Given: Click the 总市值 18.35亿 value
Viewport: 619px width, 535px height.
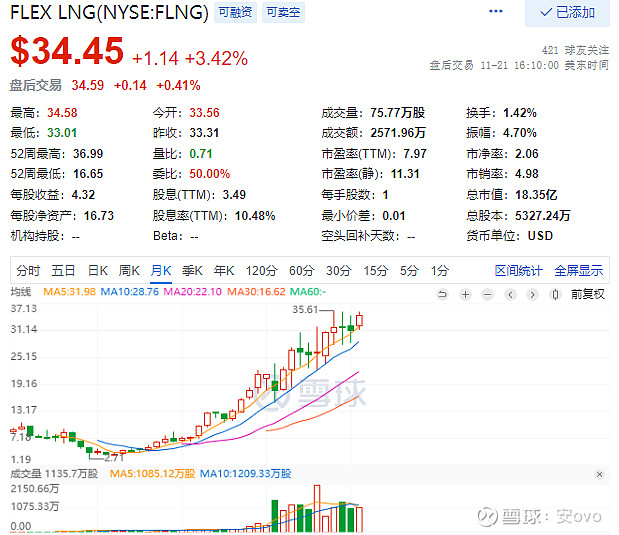Looking at the screenshot, I should tap(536, 195).
